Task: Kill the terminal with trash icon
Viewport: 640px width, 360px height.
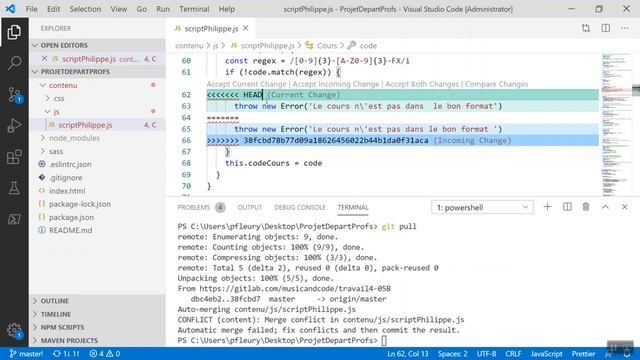Action: pyautogui.click(x=586, y=207)
